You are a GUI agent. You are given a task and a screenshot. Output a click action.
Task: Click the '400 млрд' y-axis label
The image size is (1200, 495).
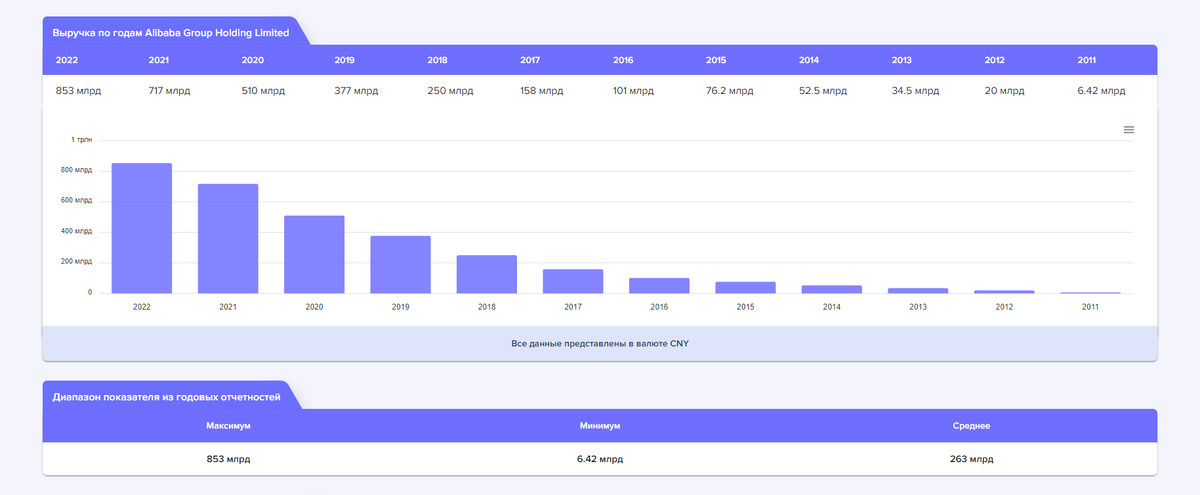tap(77, 232)
